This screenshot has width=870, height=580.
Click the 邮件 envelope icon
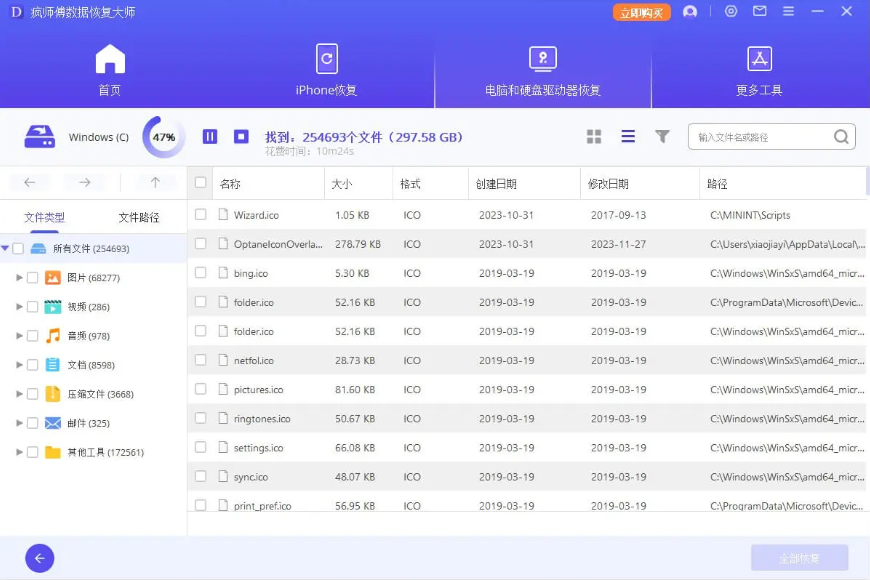53,423
